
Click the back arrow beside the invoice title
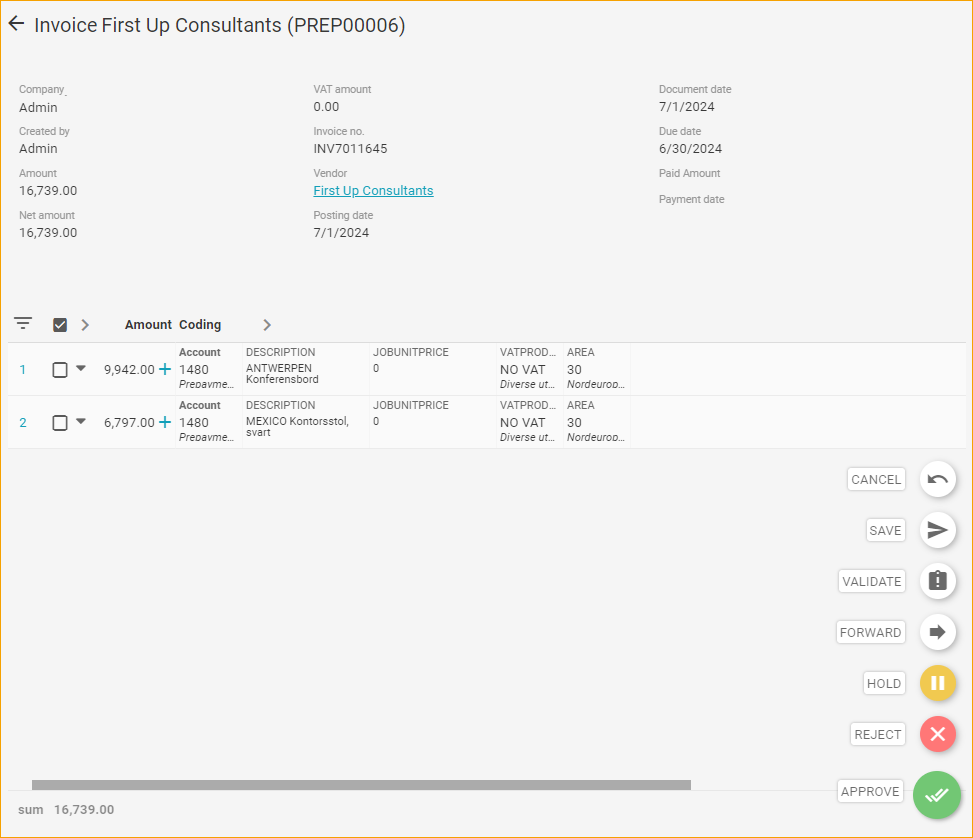(16, 24)
